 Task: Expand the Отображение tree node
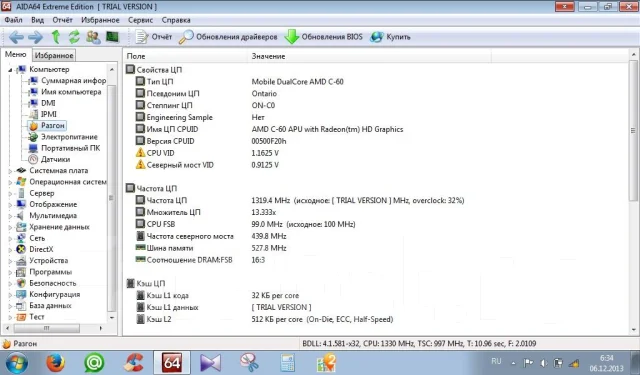(x=10, y=204)
